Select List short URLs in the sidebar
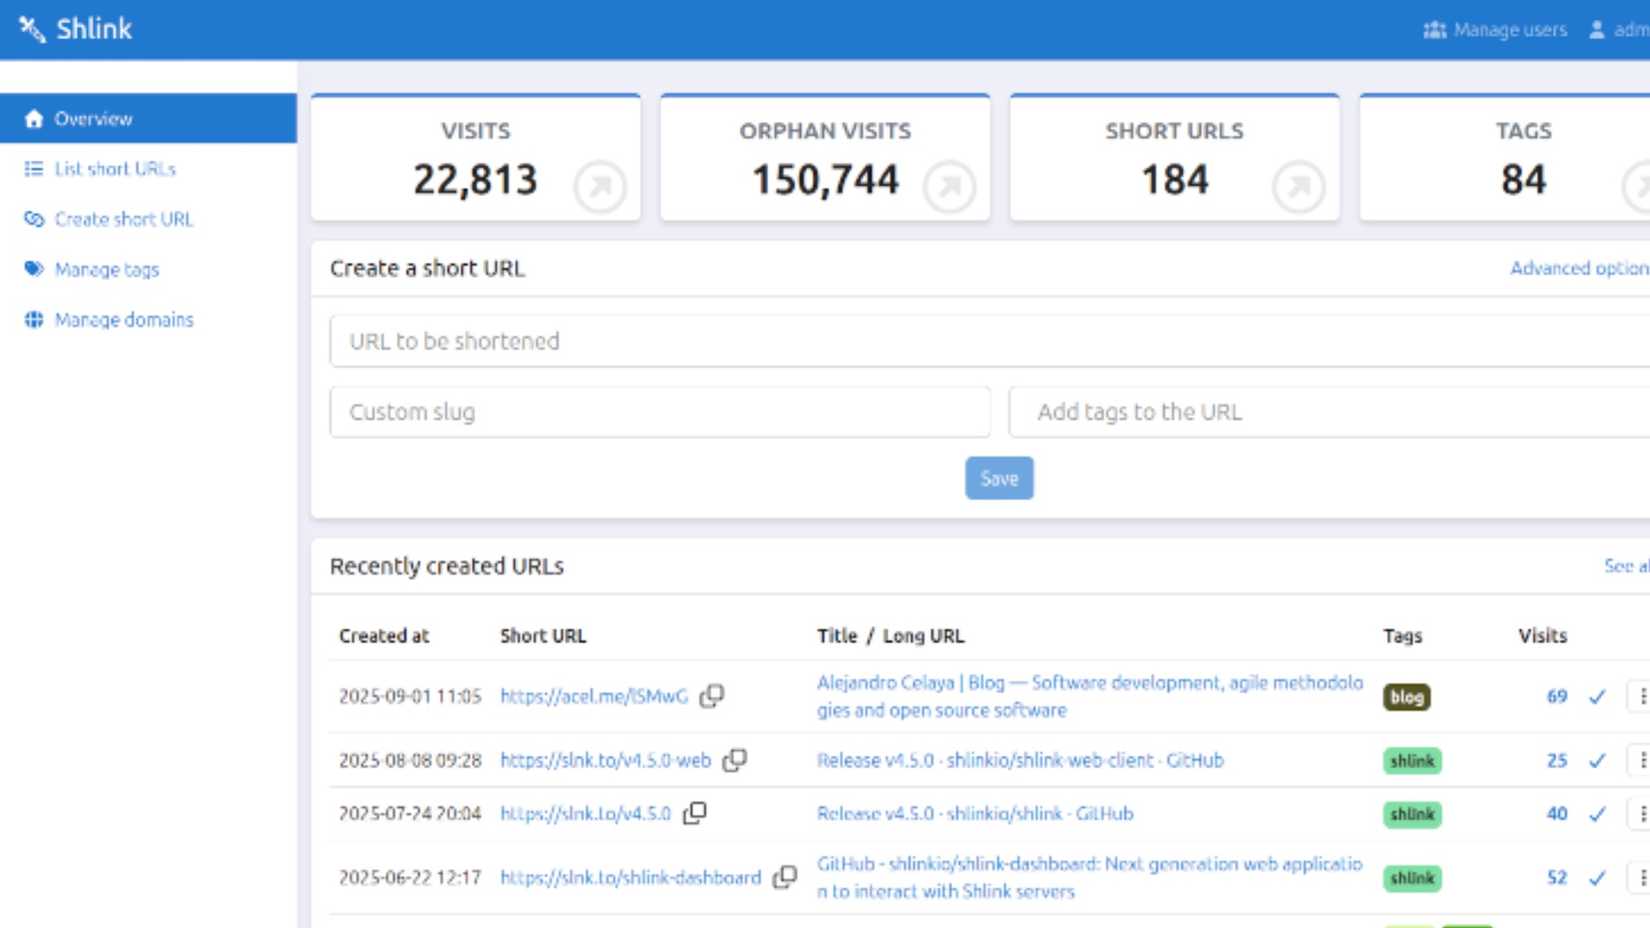The width and height of the screenshot is (1650, 928). (115, 168)
